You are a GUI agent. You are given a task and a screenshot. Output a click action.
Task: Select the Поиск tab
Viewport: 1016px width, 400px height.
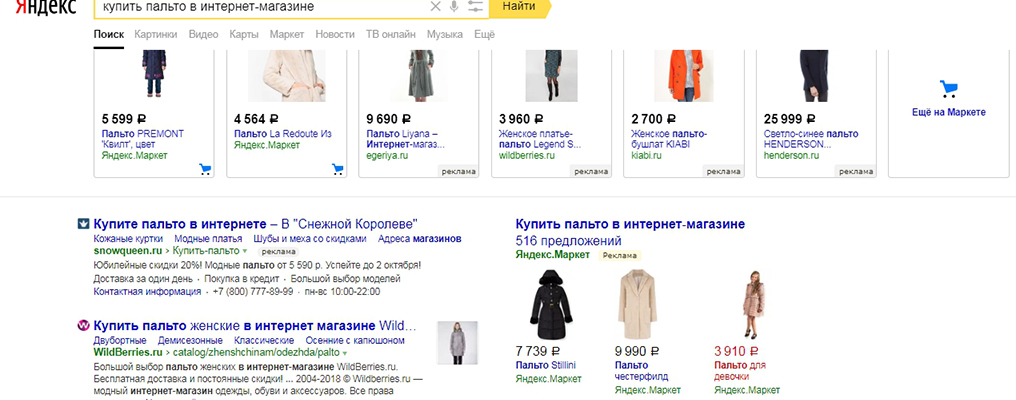point(108,34)
